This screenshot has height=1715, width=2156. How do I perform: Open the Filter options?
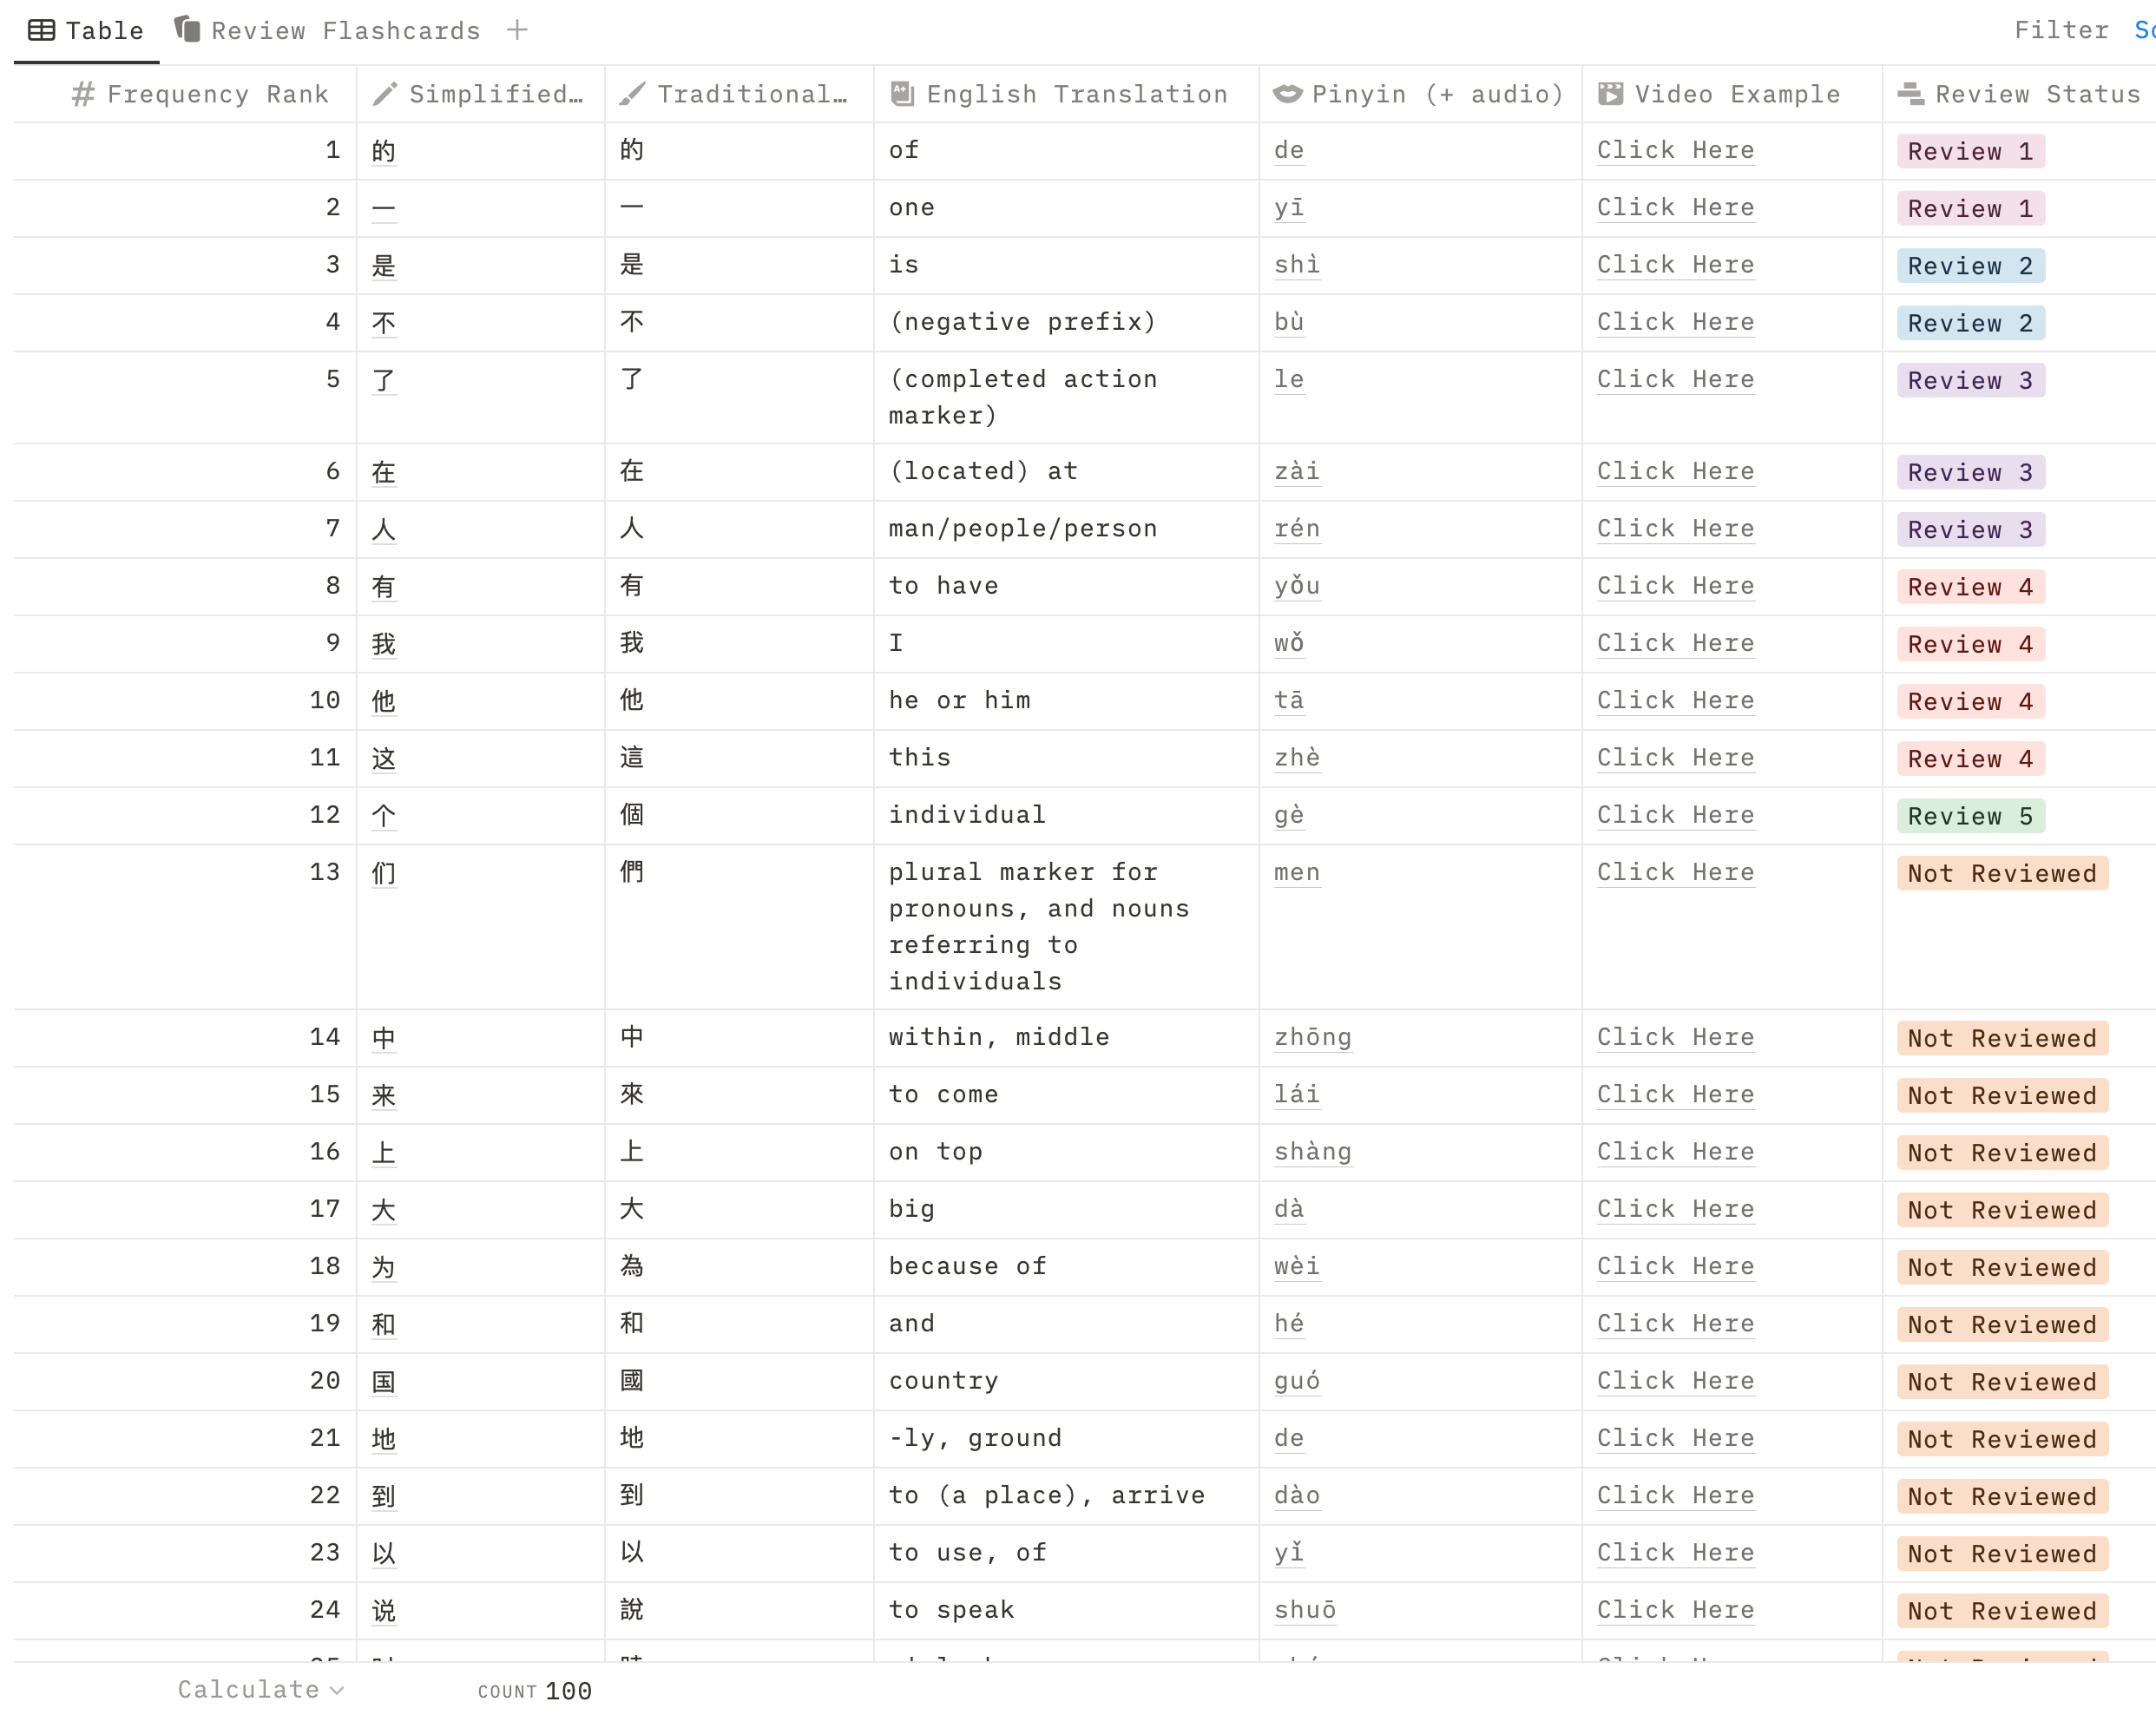[x=2061, y=30]
